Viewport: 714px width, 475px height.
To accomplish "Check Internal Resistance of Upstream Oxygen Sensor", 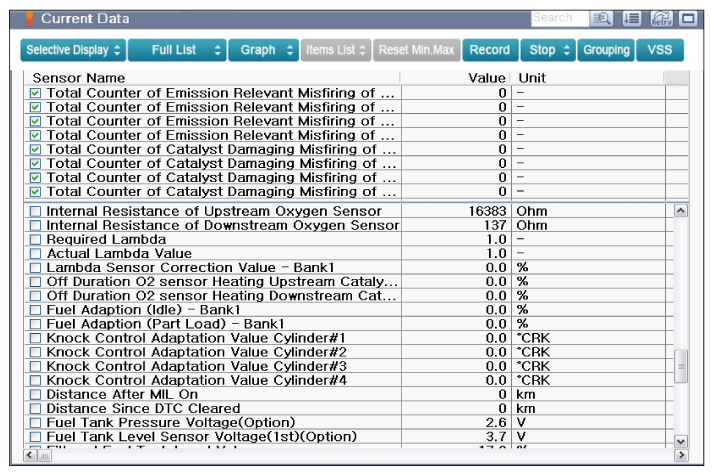I will click(x=35, y=211).
